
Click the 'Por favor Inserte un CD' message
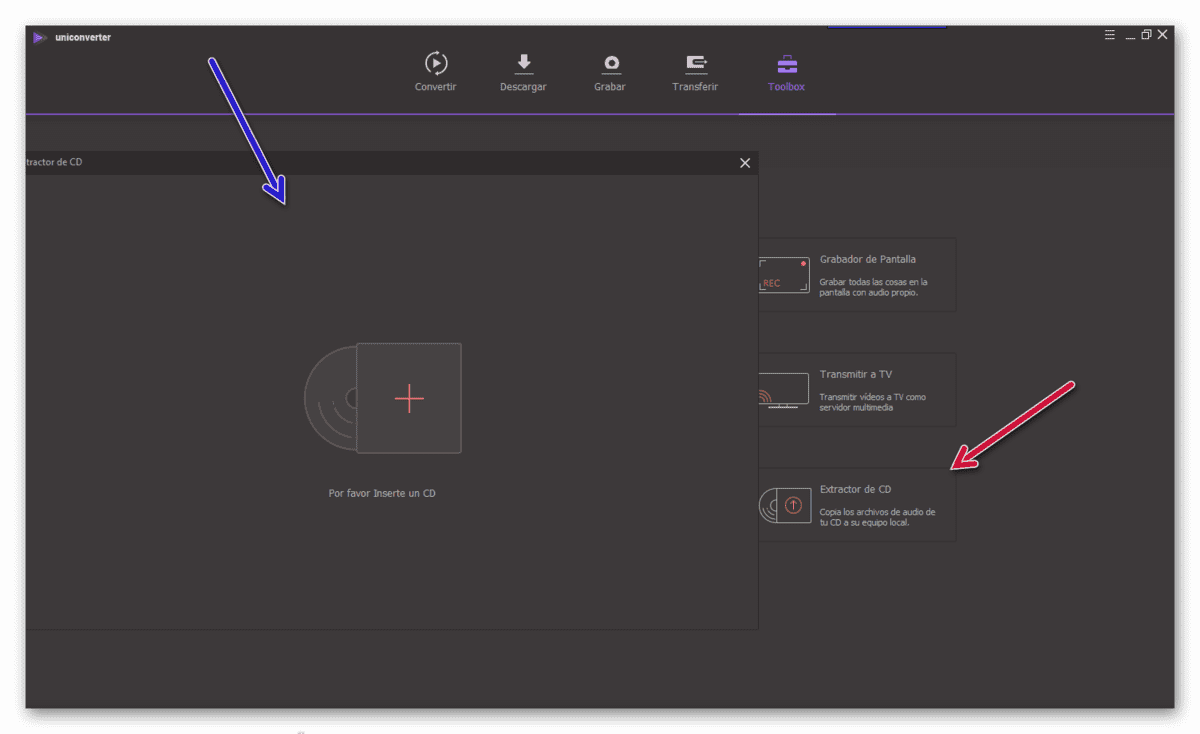point(382,493)
